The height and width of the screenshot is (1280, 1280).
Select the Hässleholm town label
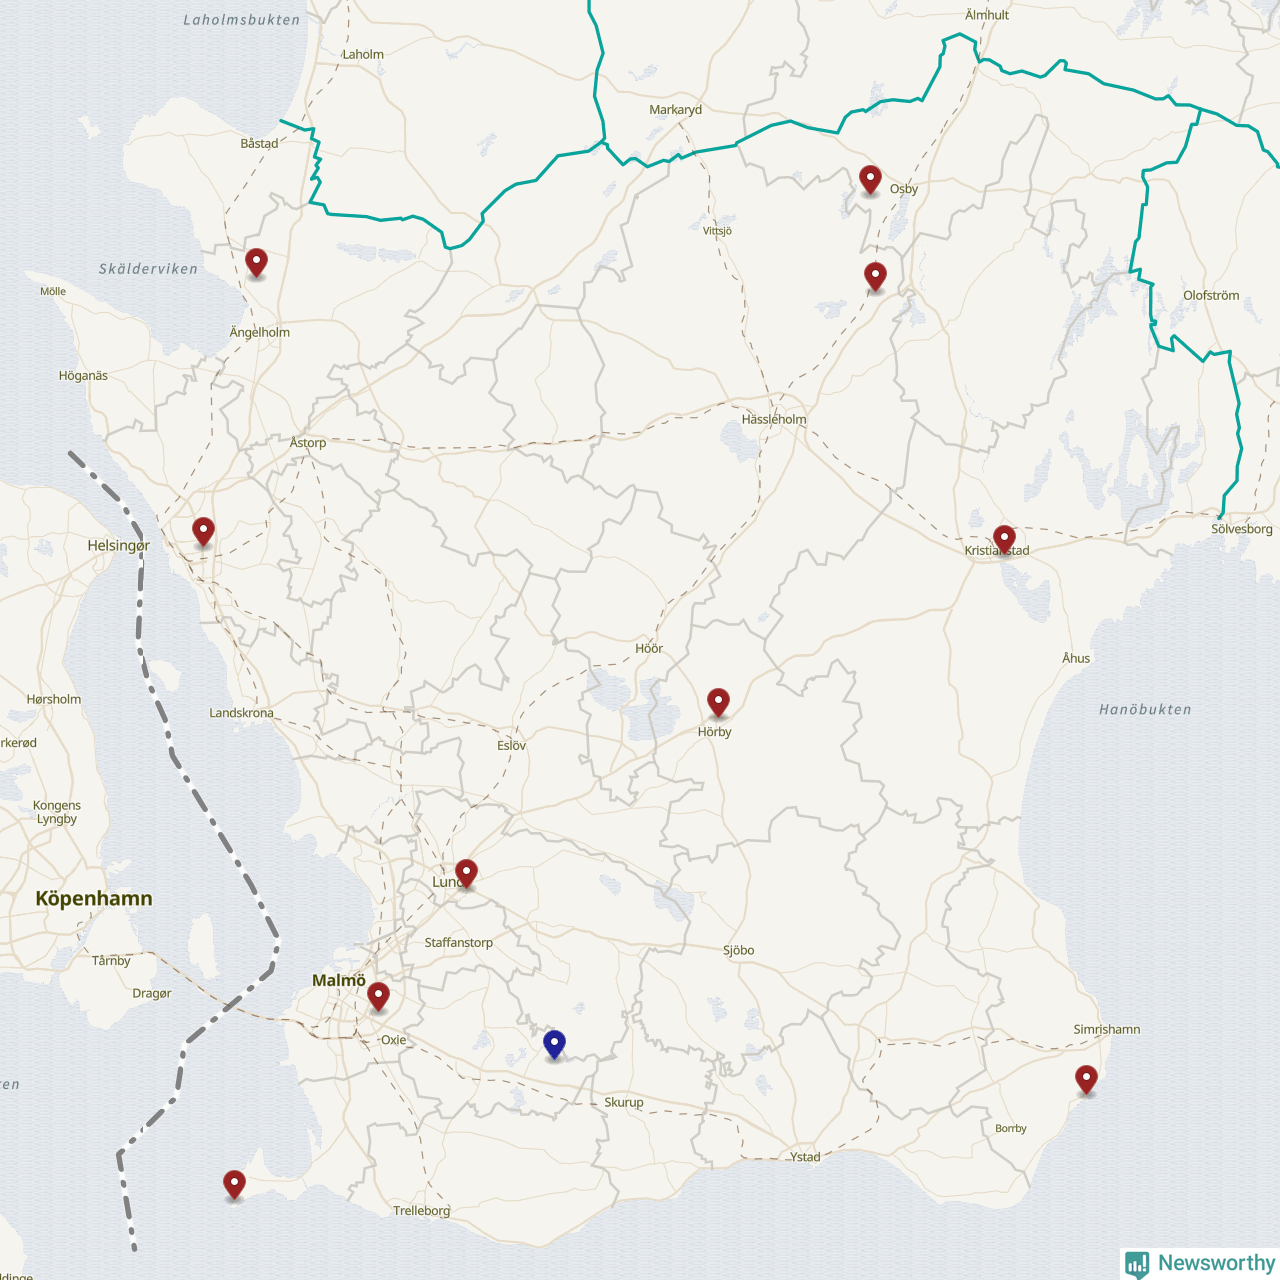click(x=773, y=419)
